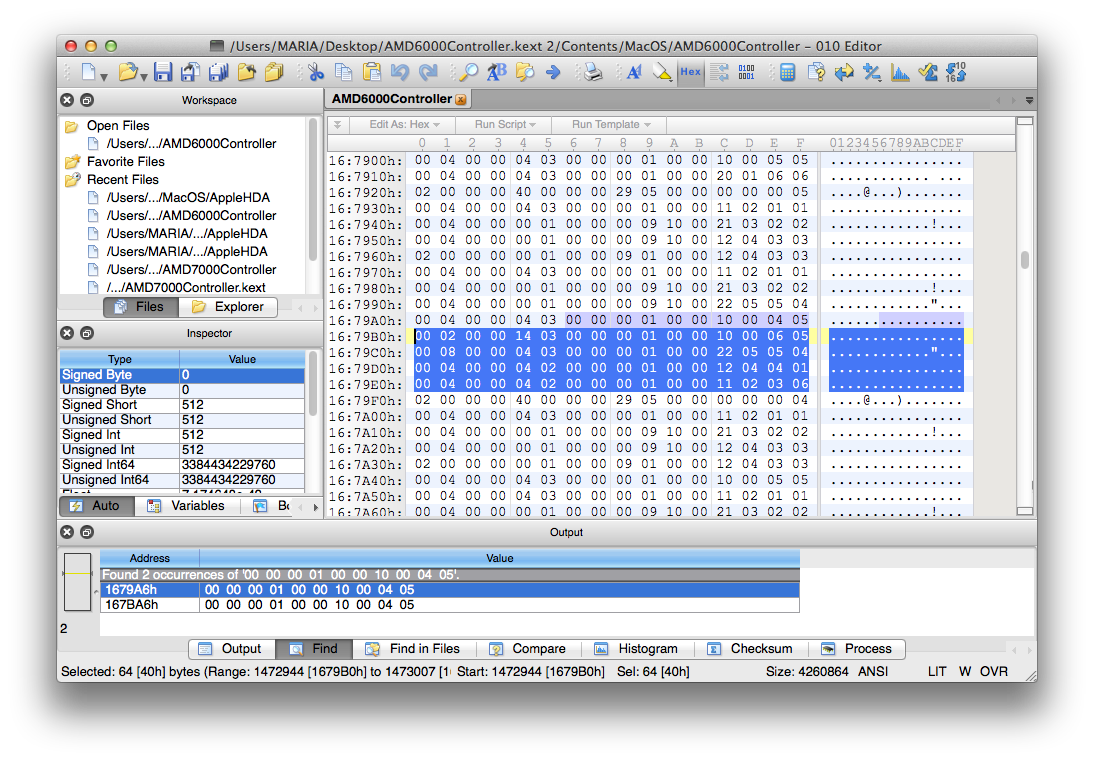Close the Inspector panel
This screenshot has width=1094, height=761.
(x=67, y=333)
